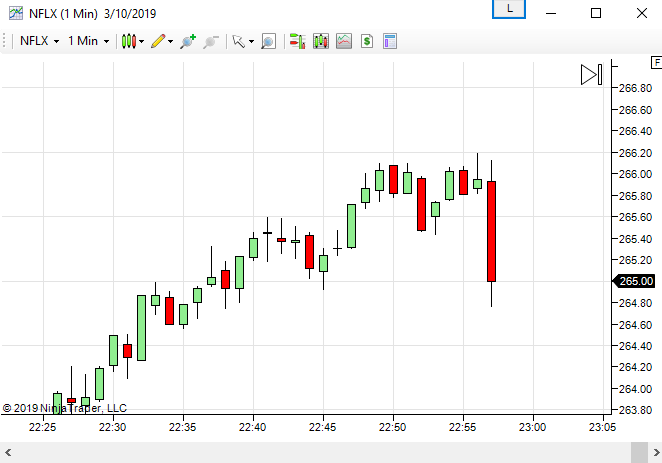Click the horizontal scrollbar right arrow
Screen dimensions: 662x463
point(656,453)
